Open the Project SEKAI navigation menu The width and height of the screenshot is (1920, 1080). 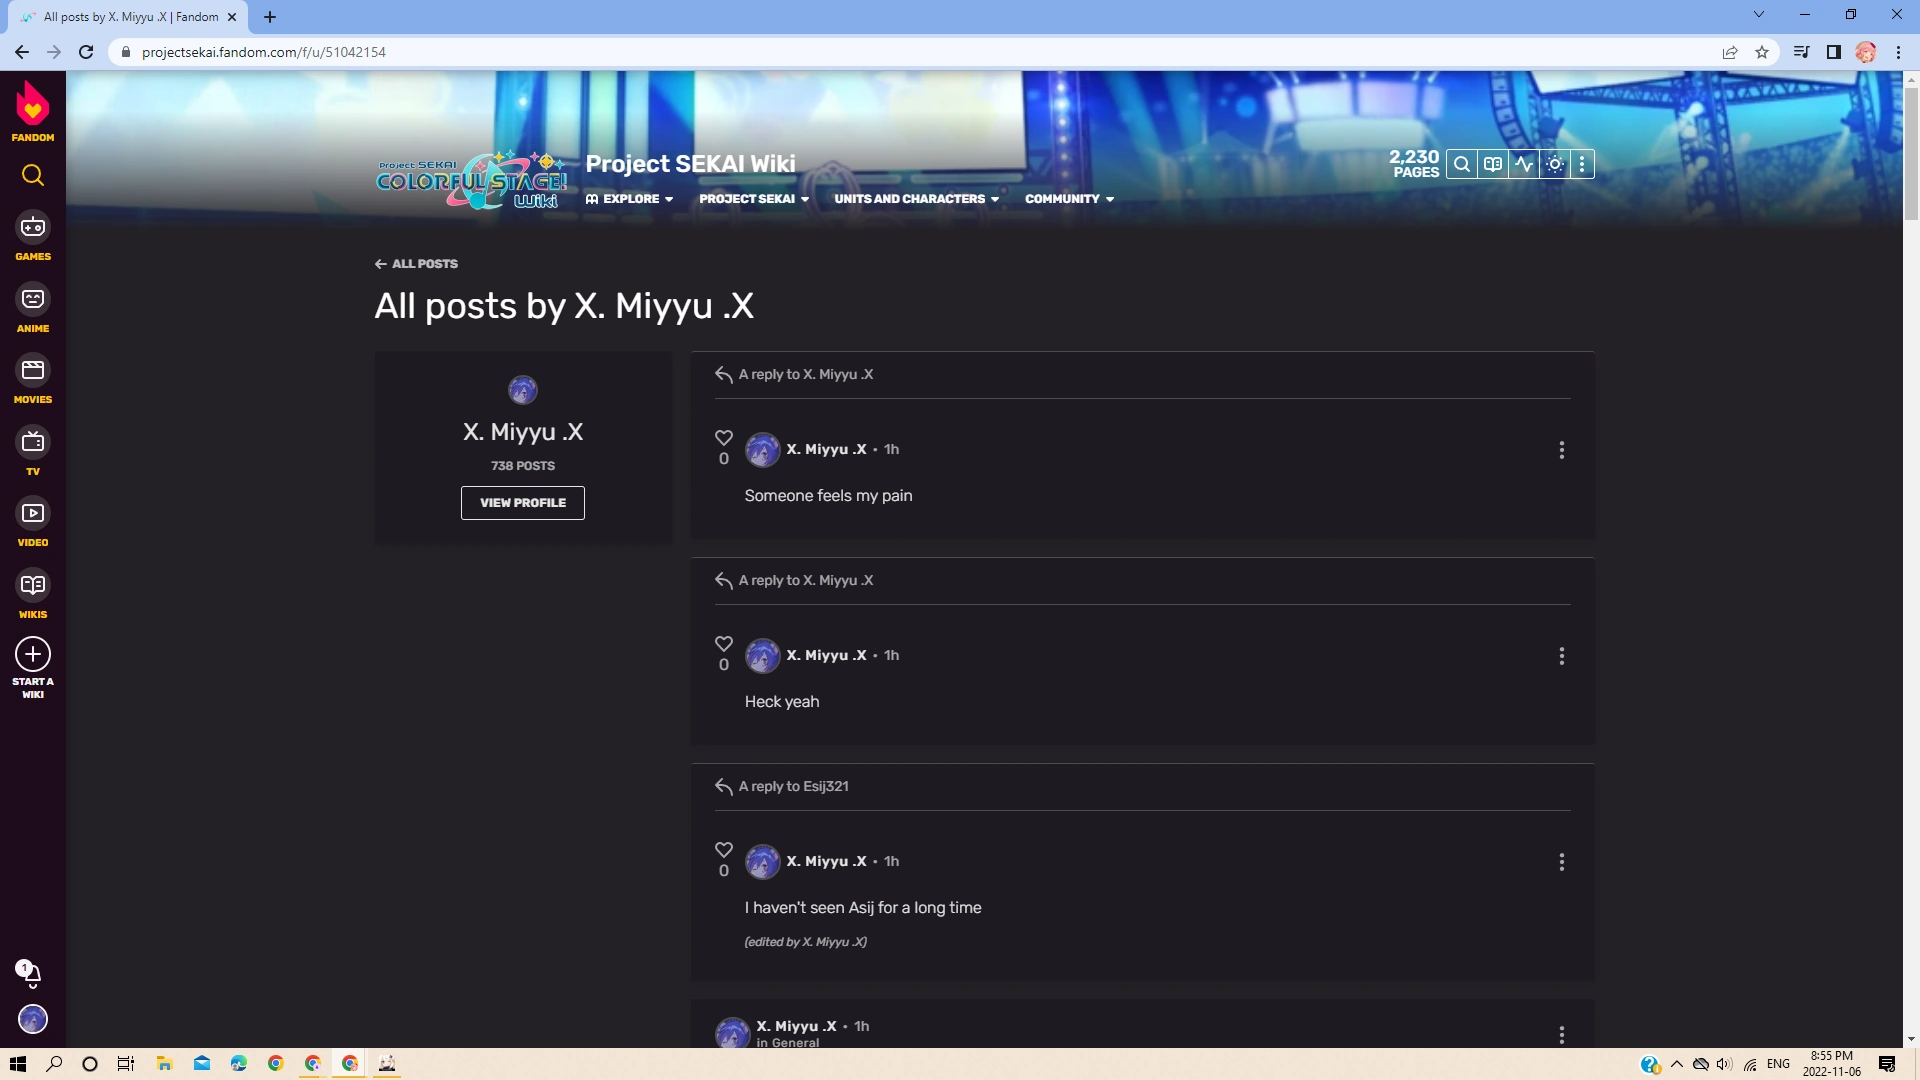(x=754, y=199)
